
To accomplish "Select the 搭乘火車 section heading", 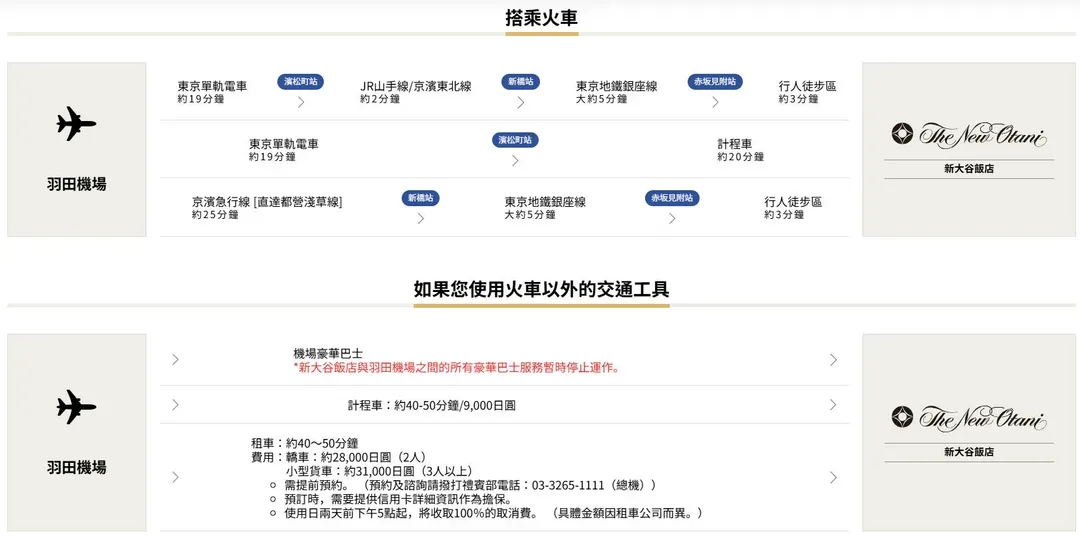I will 541,18.
